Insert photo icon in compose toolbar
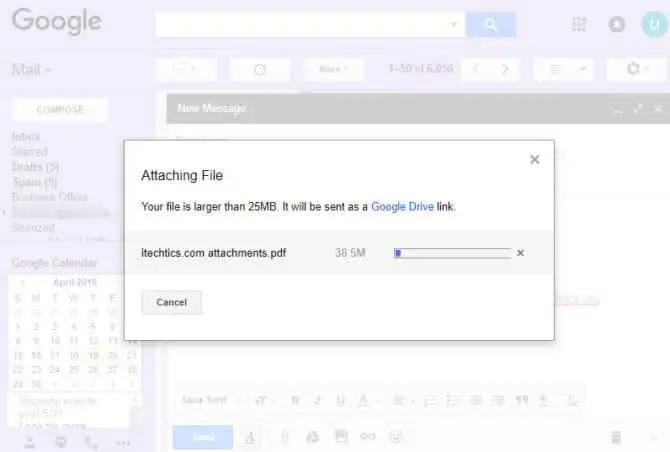 tap(341, 436)
